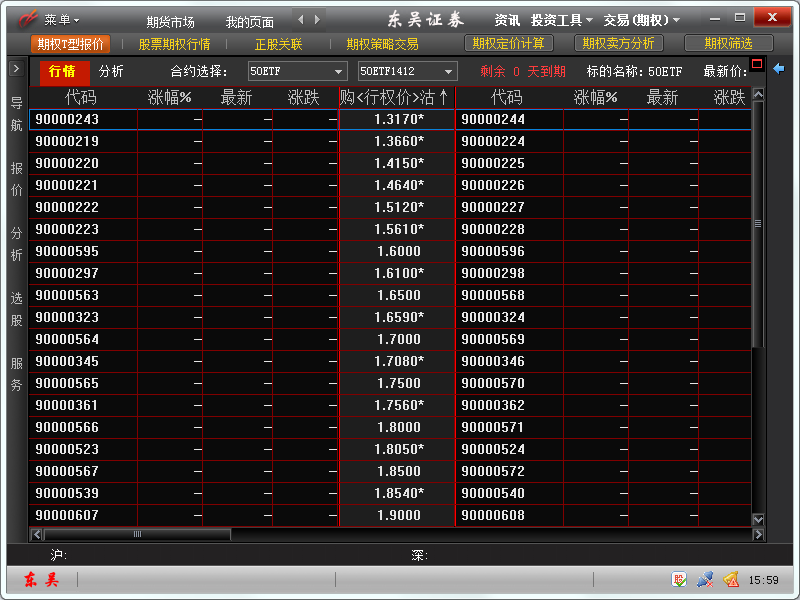Click the 期权筛选 button
This screenshot has width=800, height=600.
(728, 44)
